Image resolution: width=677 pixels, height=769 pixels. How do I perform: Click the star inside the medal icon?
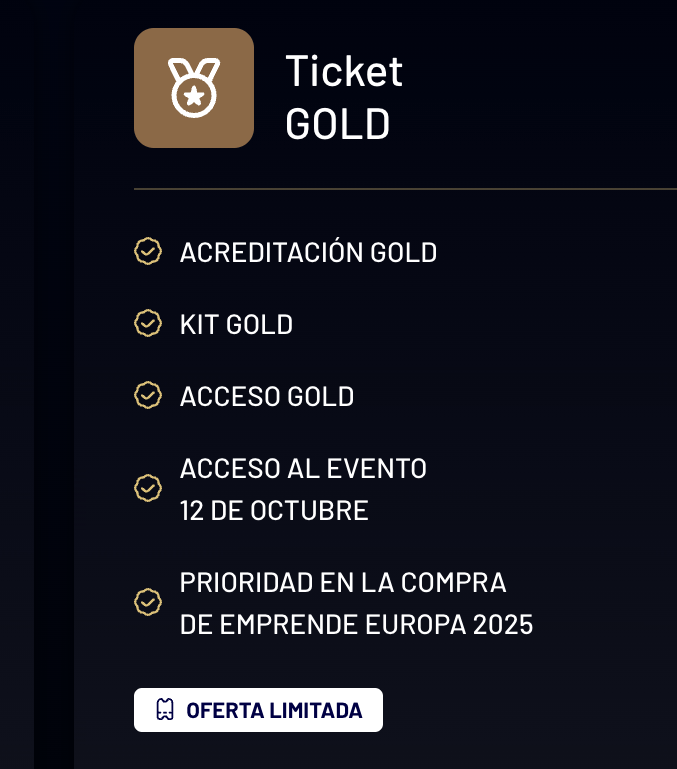click(x=194, y=96)
